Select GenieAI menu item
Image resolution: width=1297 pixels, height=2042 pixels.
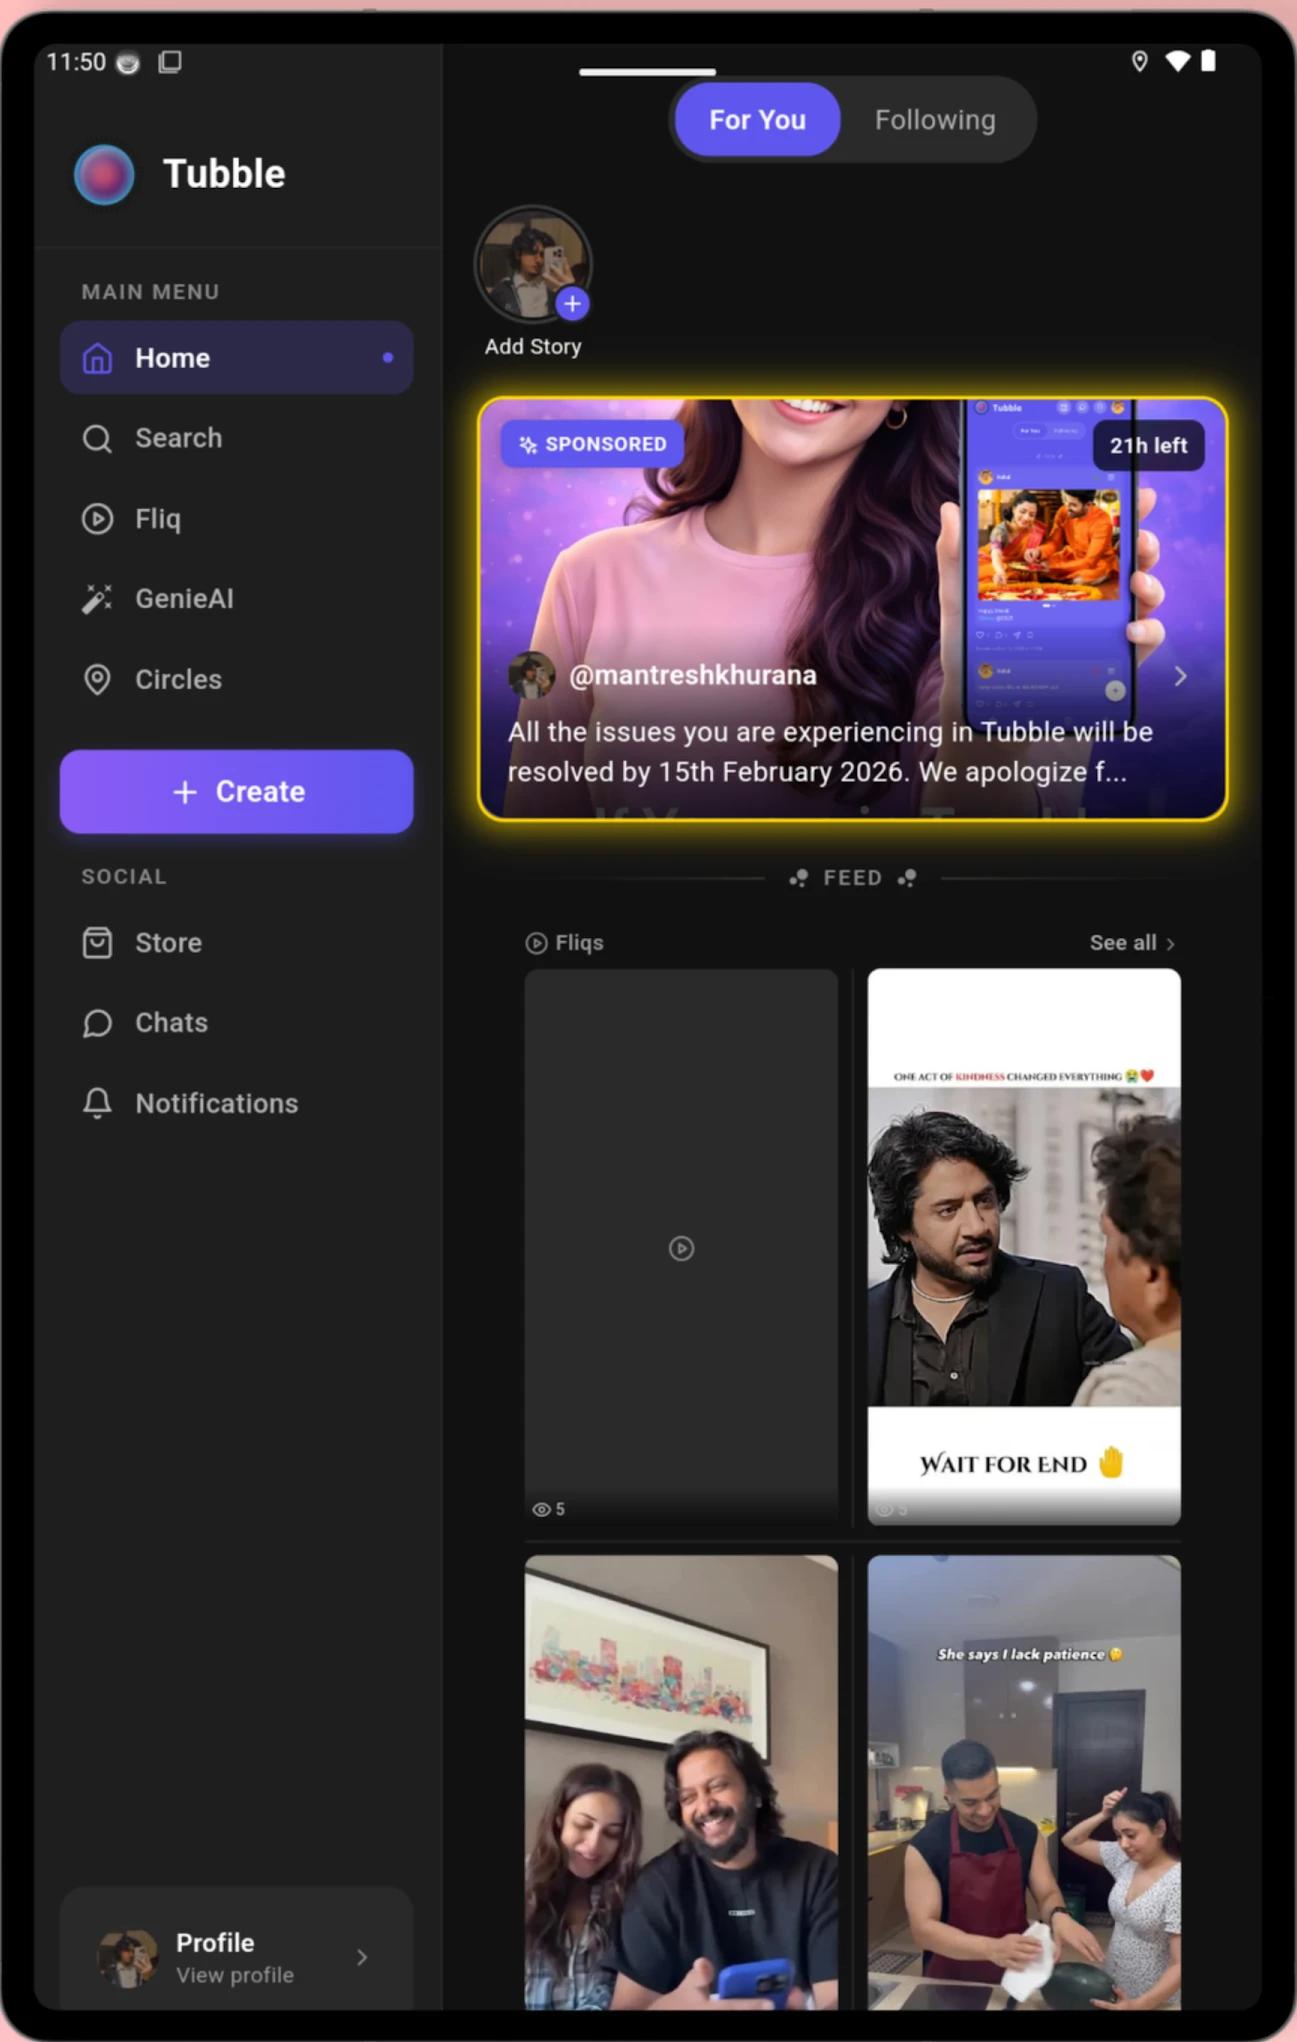click(236, 599)
